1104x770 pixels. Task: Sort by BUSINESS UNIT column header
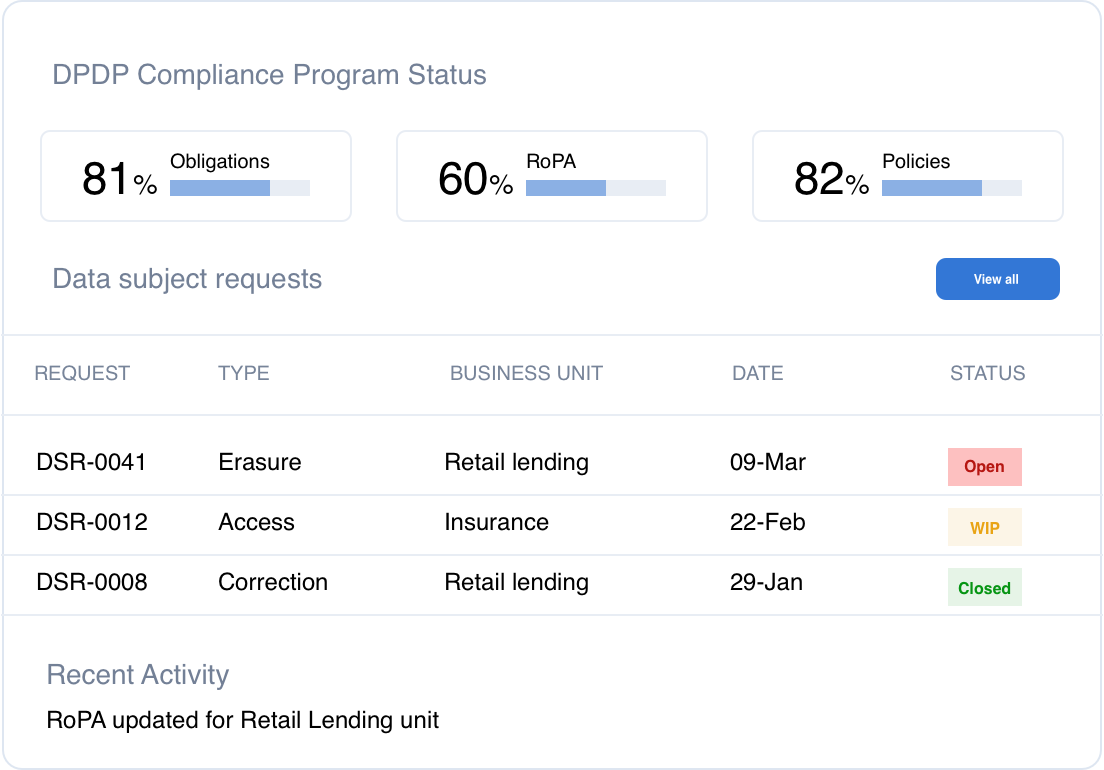(x=526, y=373)
